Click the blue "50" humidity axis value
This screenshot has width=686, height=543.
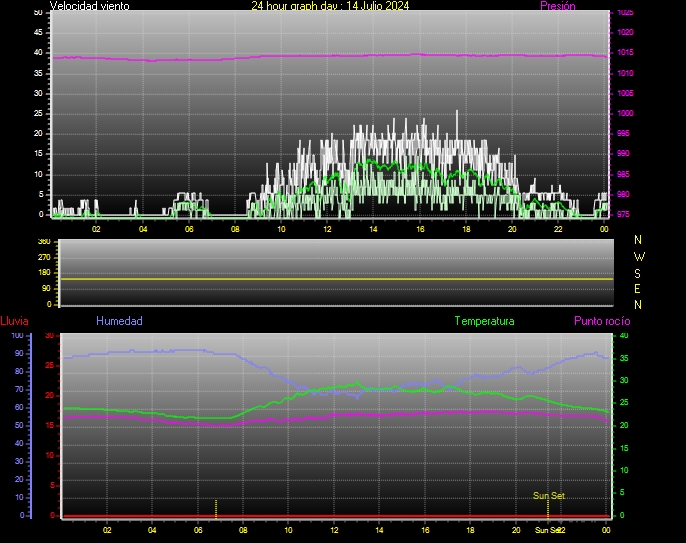[x=19, y=425]
